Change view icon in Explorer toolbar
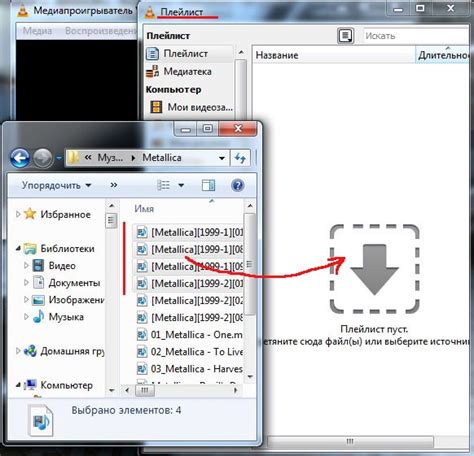Image resolution: width=474 pixels, height=456 pixels. point(163,185)
